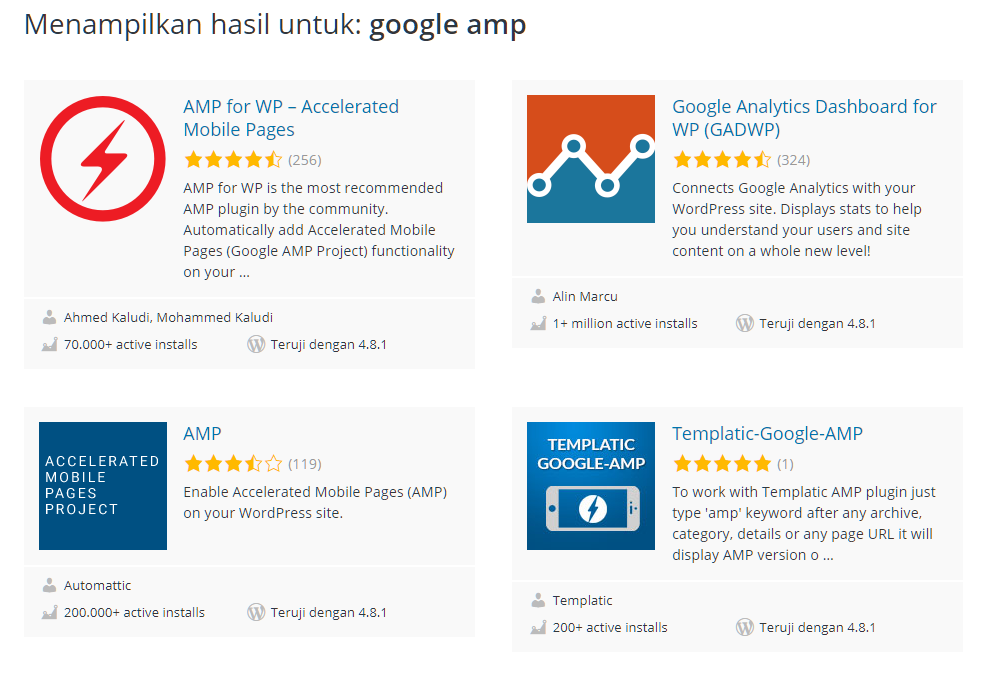Image resolution: width=998 pixels, height=688 pixels.
Task: Click the red lightning AMP for WP logo
Action: (102, 158)
